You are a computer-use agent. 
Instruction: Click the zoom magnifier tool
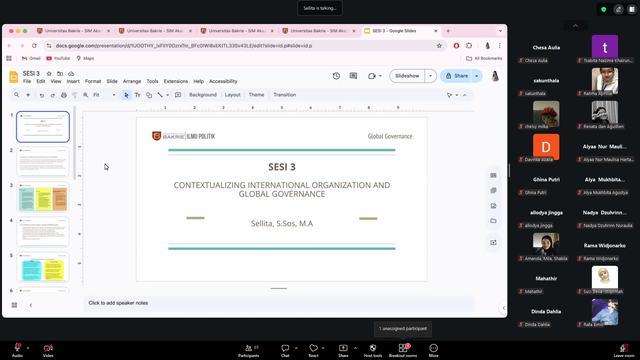[x=86, y=95]
